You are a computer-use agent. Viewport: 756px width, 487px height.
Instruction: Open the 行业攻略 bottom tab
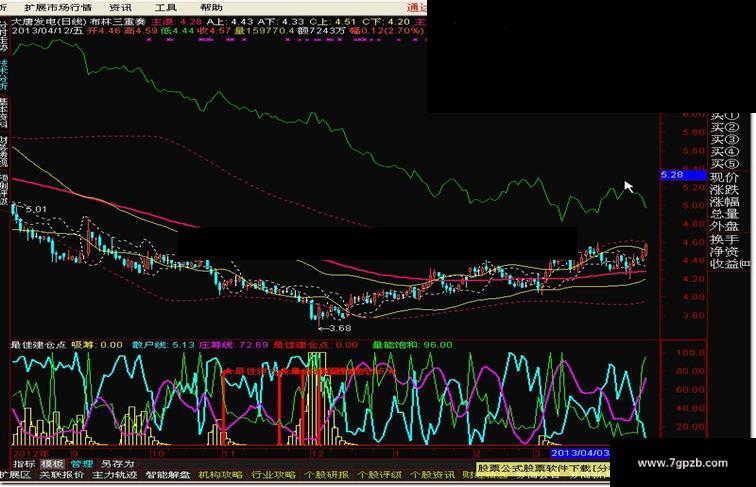273,475
